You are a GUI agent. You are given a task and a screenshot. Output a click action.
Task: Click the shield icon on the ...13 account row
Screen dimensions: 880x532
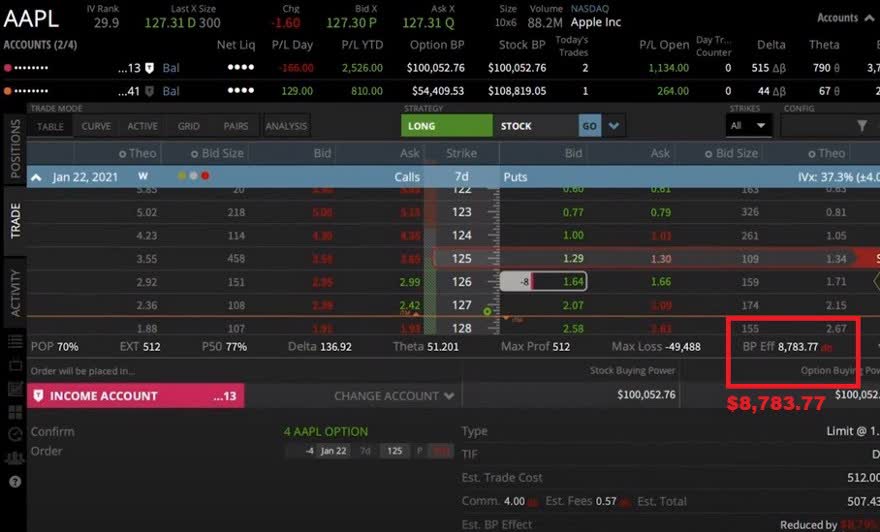tap(149, 68)
